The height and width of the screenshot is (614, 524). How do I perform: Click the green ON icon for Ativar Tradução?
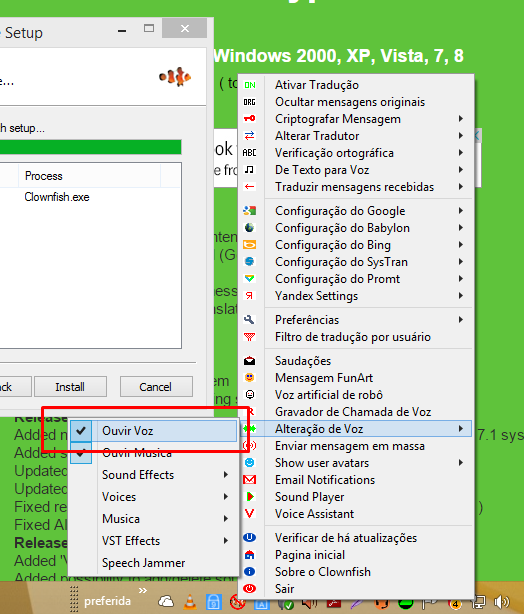250,85
